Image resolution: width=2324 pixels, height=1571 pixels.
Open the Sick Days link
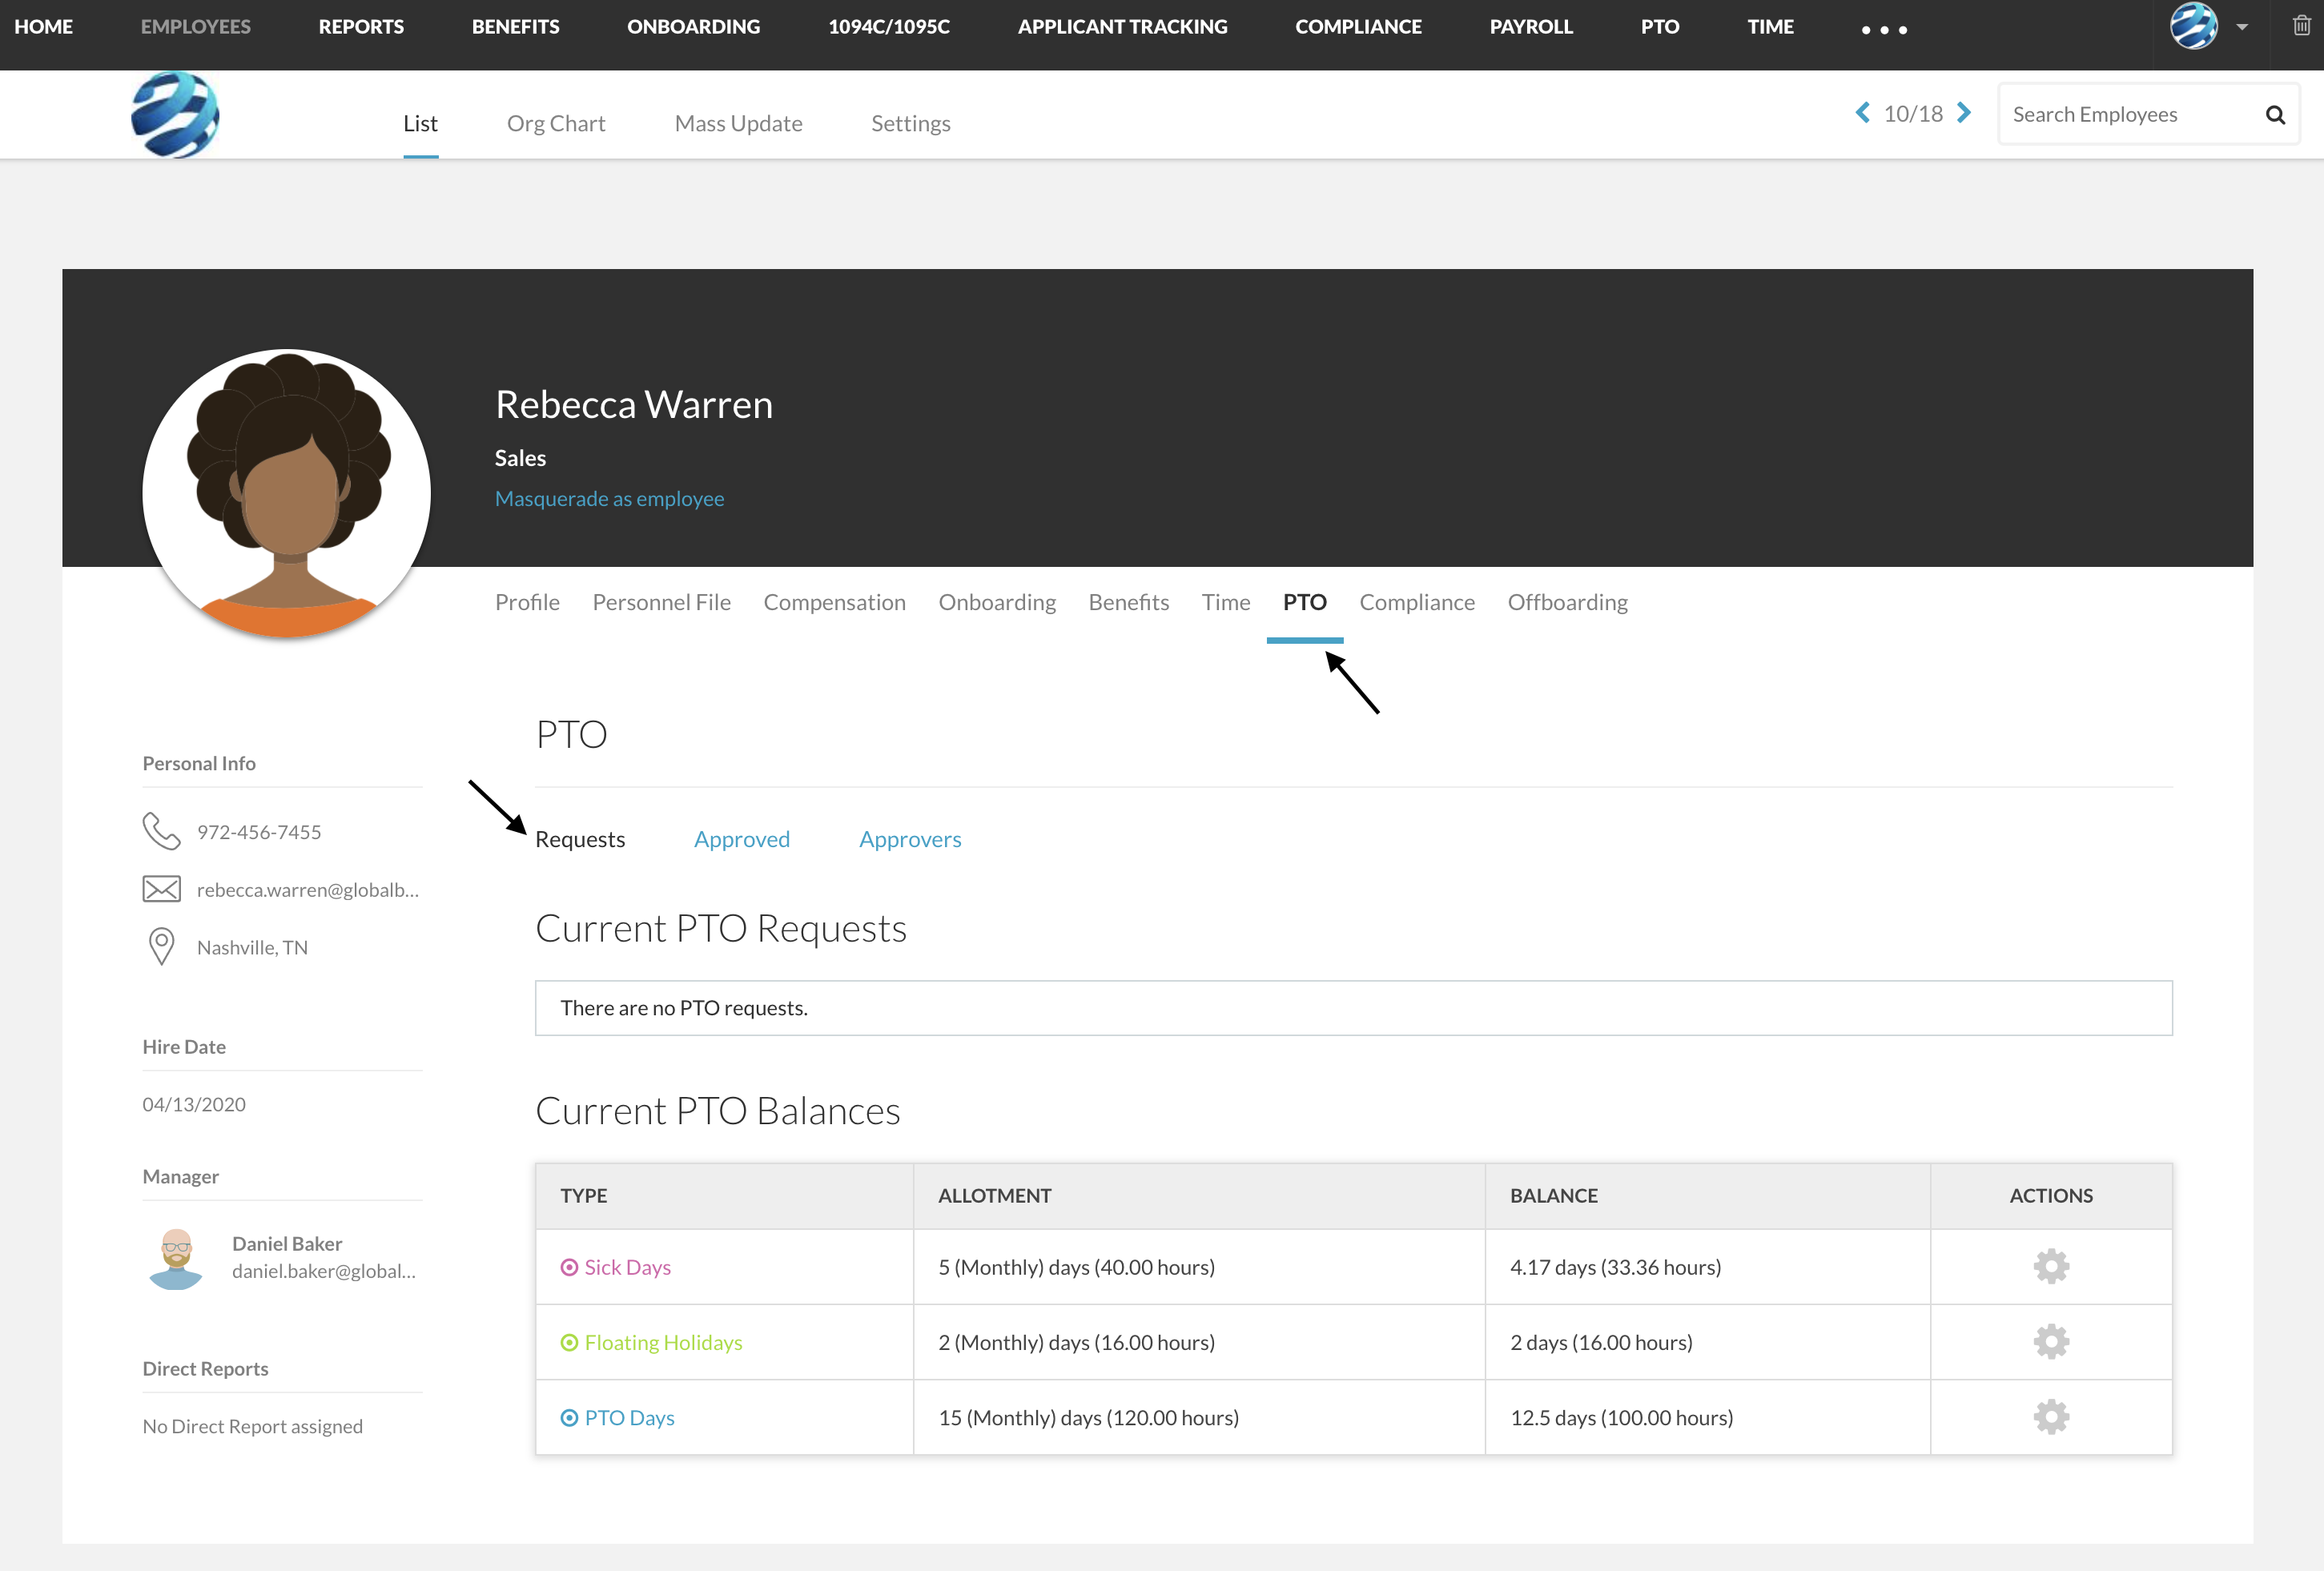[x=627, y=1267]
